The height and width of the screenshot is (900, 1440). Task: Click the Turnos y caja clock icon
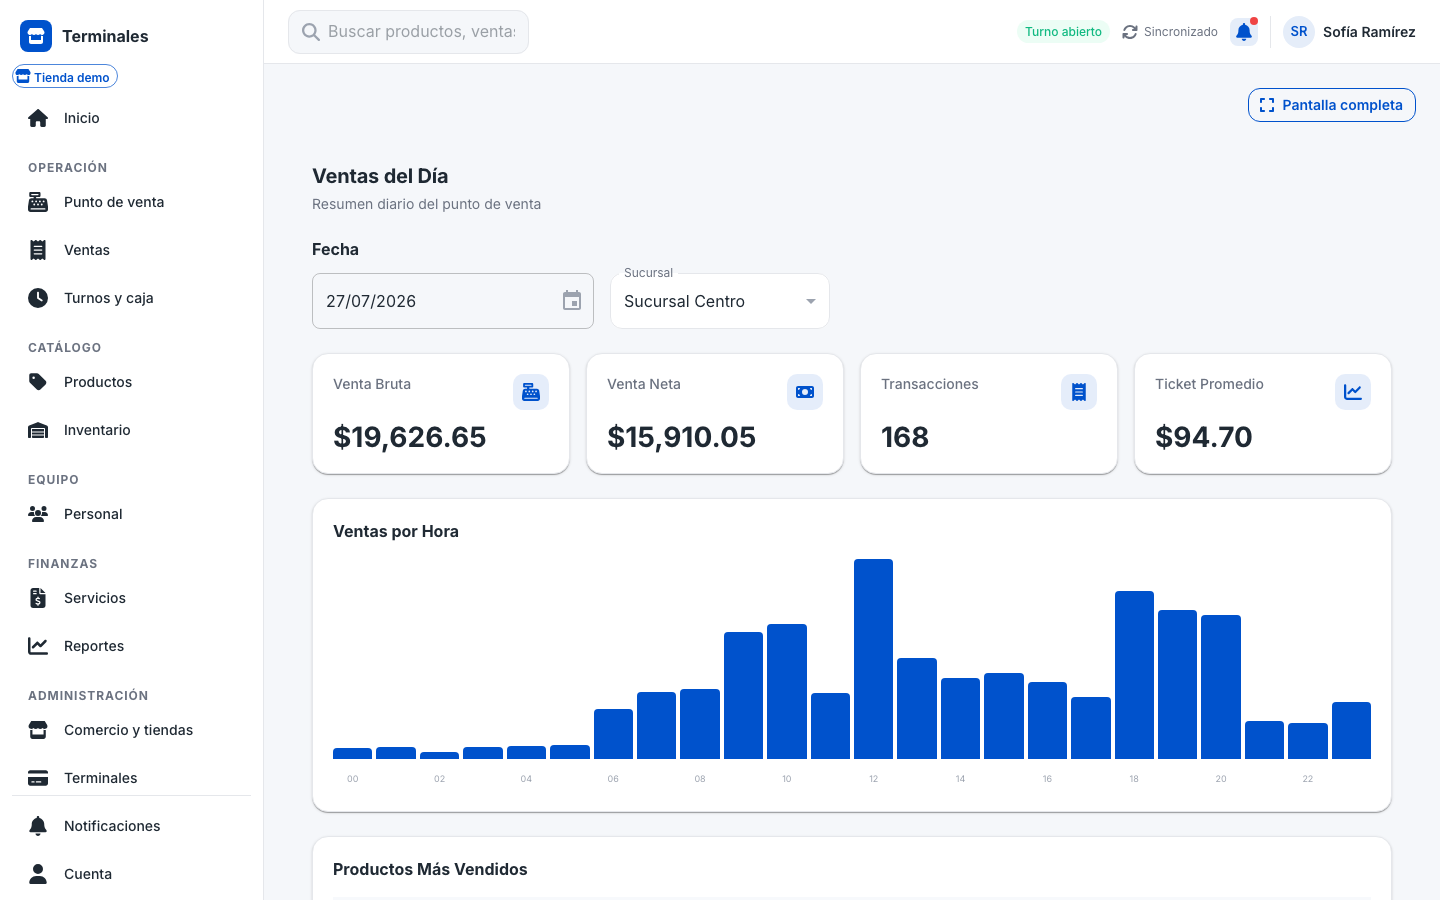tap(38, 298)
